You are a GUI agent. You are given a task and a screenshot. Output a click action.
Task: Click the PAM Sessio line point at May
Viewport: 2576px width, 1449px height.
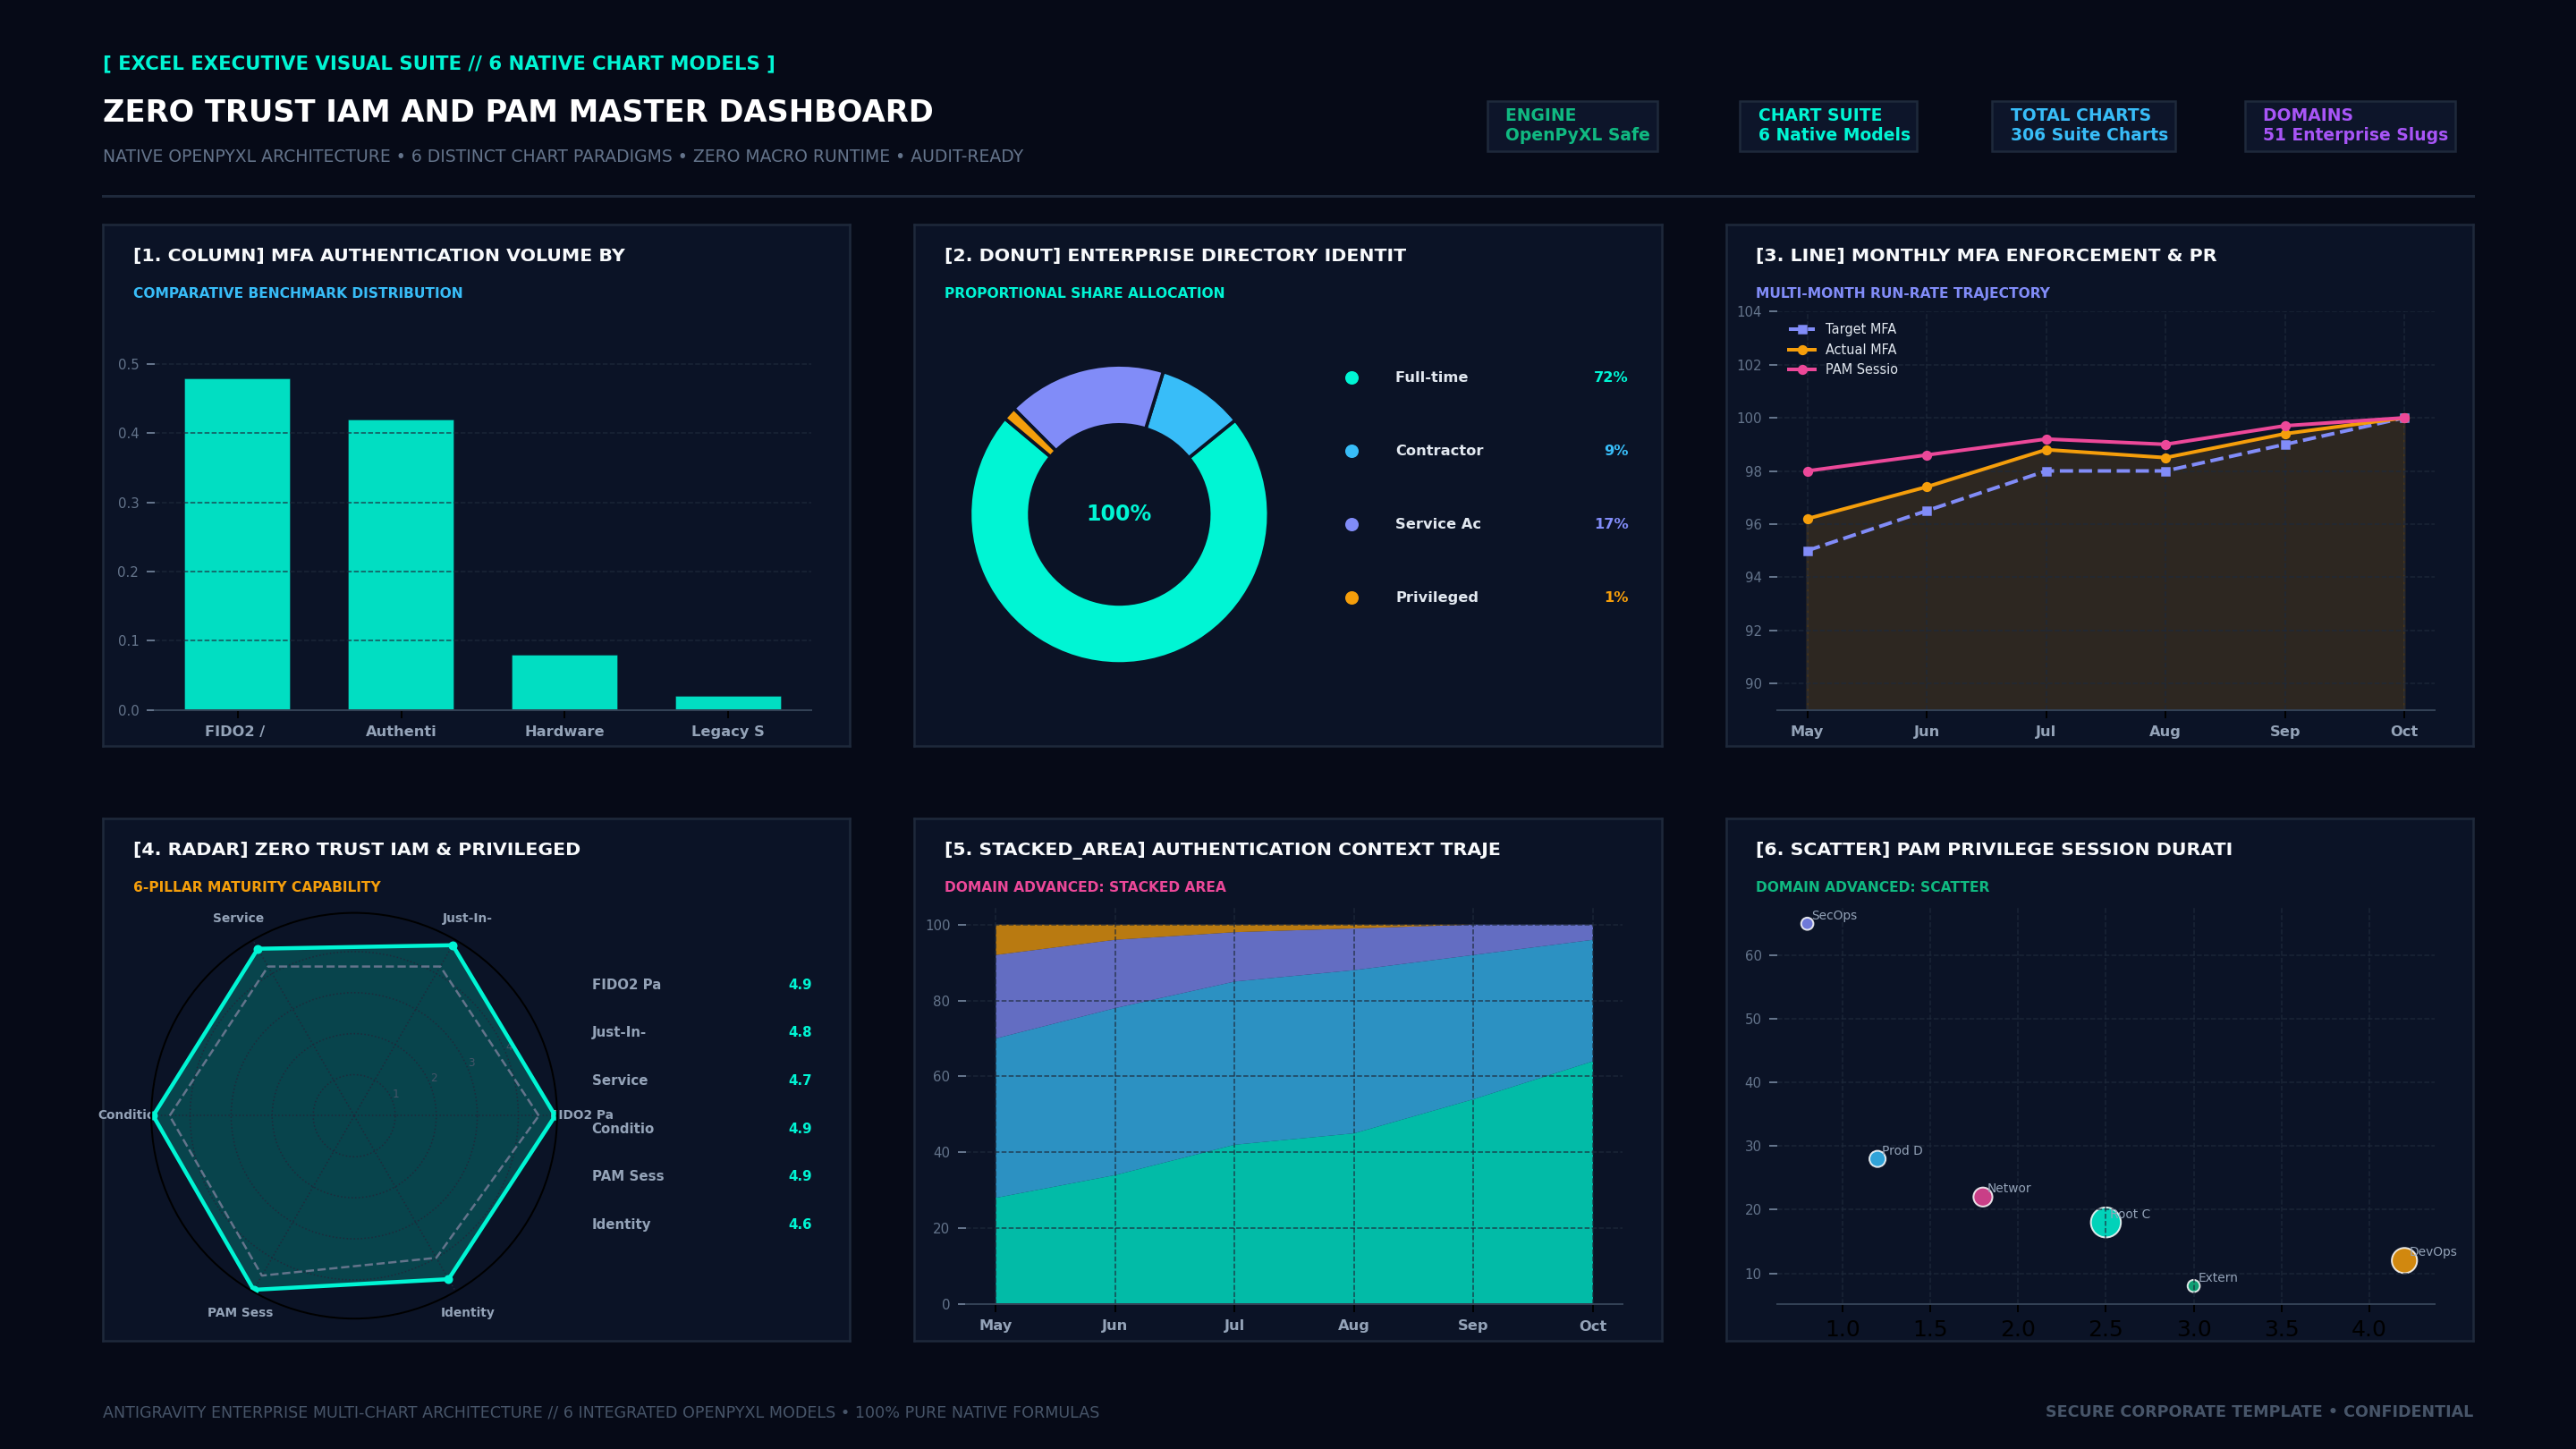[x=1807, y=471]
